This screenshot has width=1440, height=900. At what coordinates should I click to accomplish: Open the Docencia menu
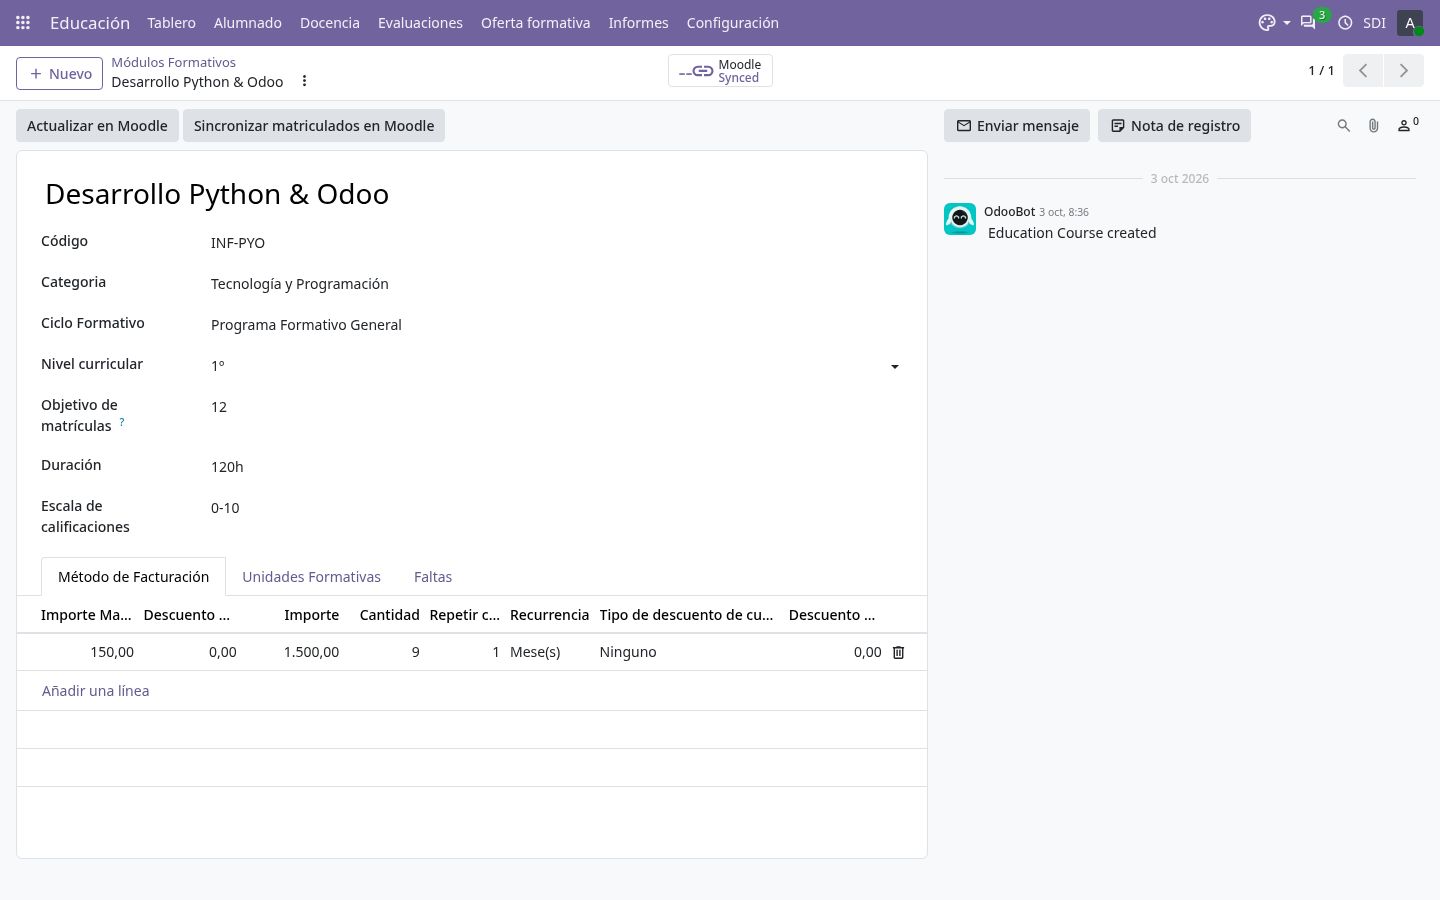[x=330, y=22]
